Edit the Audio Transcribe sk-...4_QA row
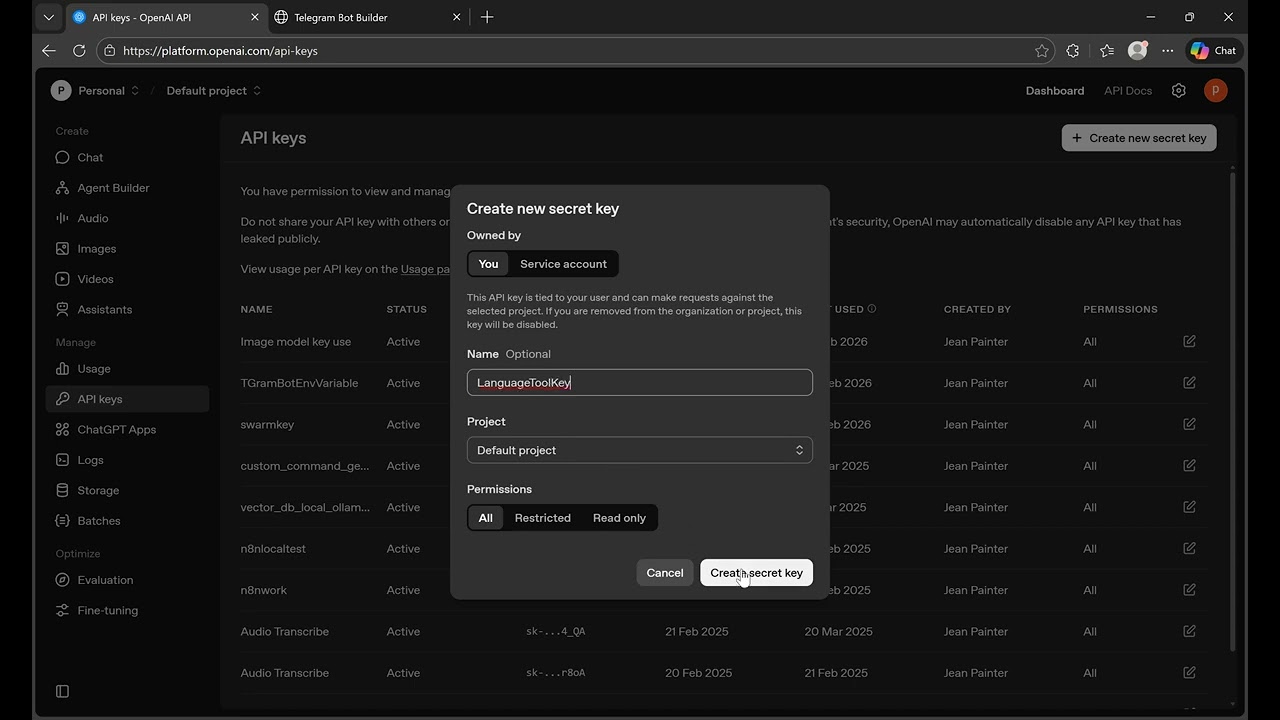 click(x=1189, y=632)
